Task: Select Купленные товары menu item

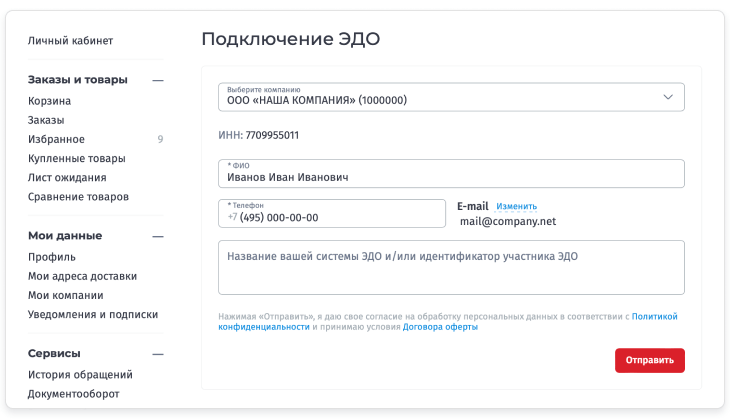Action: pos(76,158)
